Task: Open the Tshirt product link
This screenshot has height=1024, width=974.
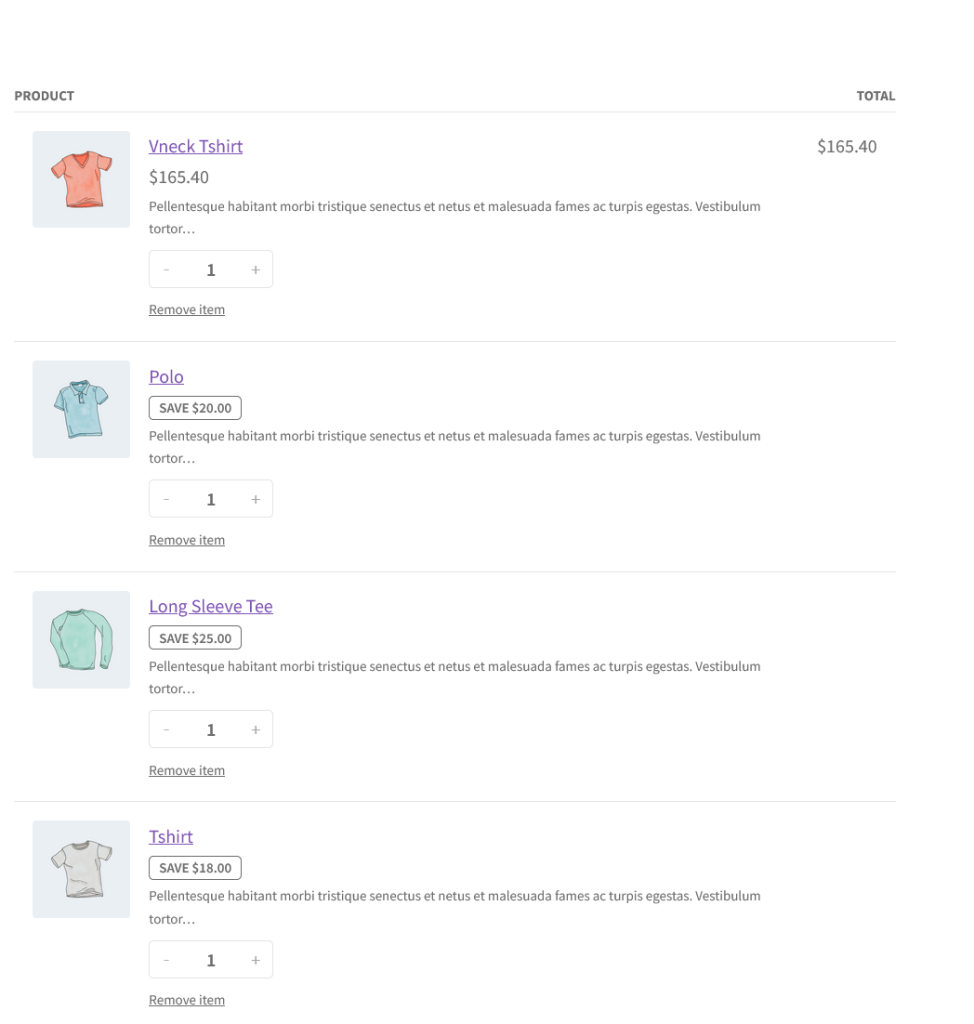Action: (171, 837)
